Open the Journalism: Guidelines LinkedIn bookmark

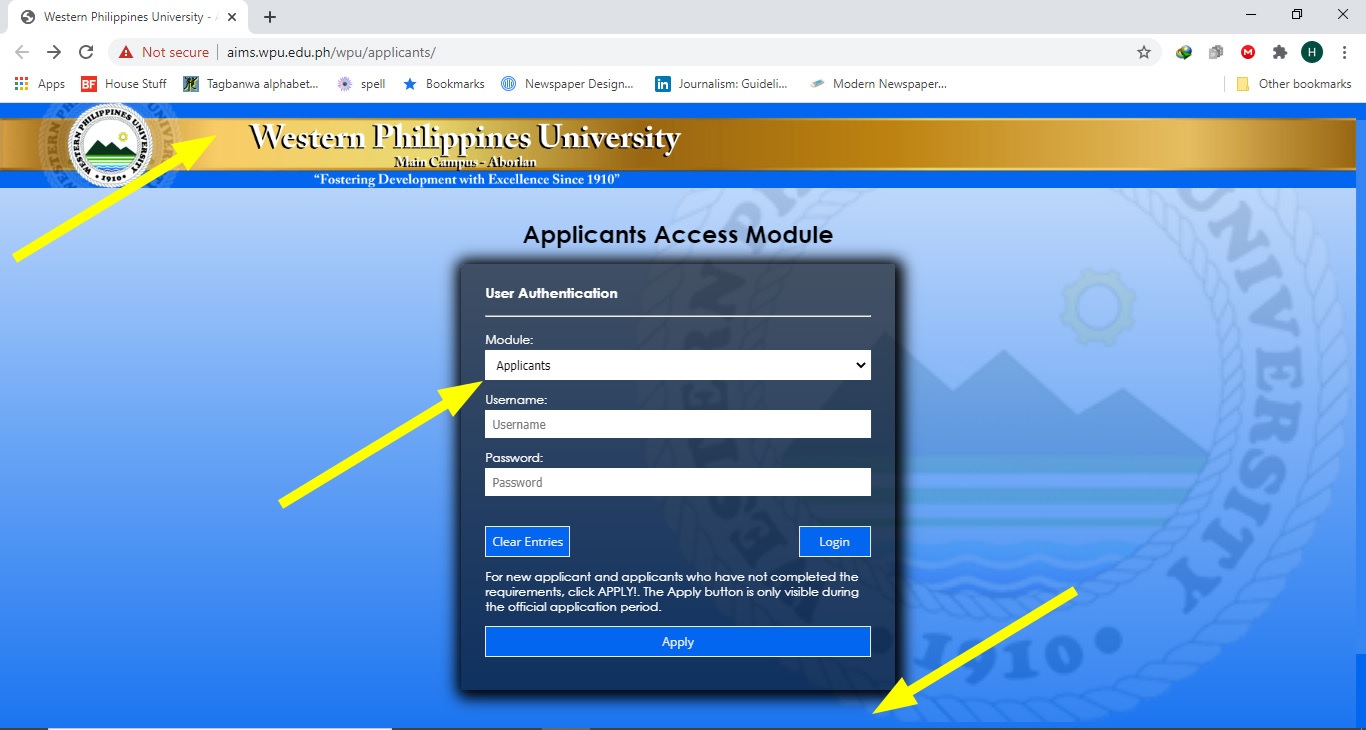point(721,84)
